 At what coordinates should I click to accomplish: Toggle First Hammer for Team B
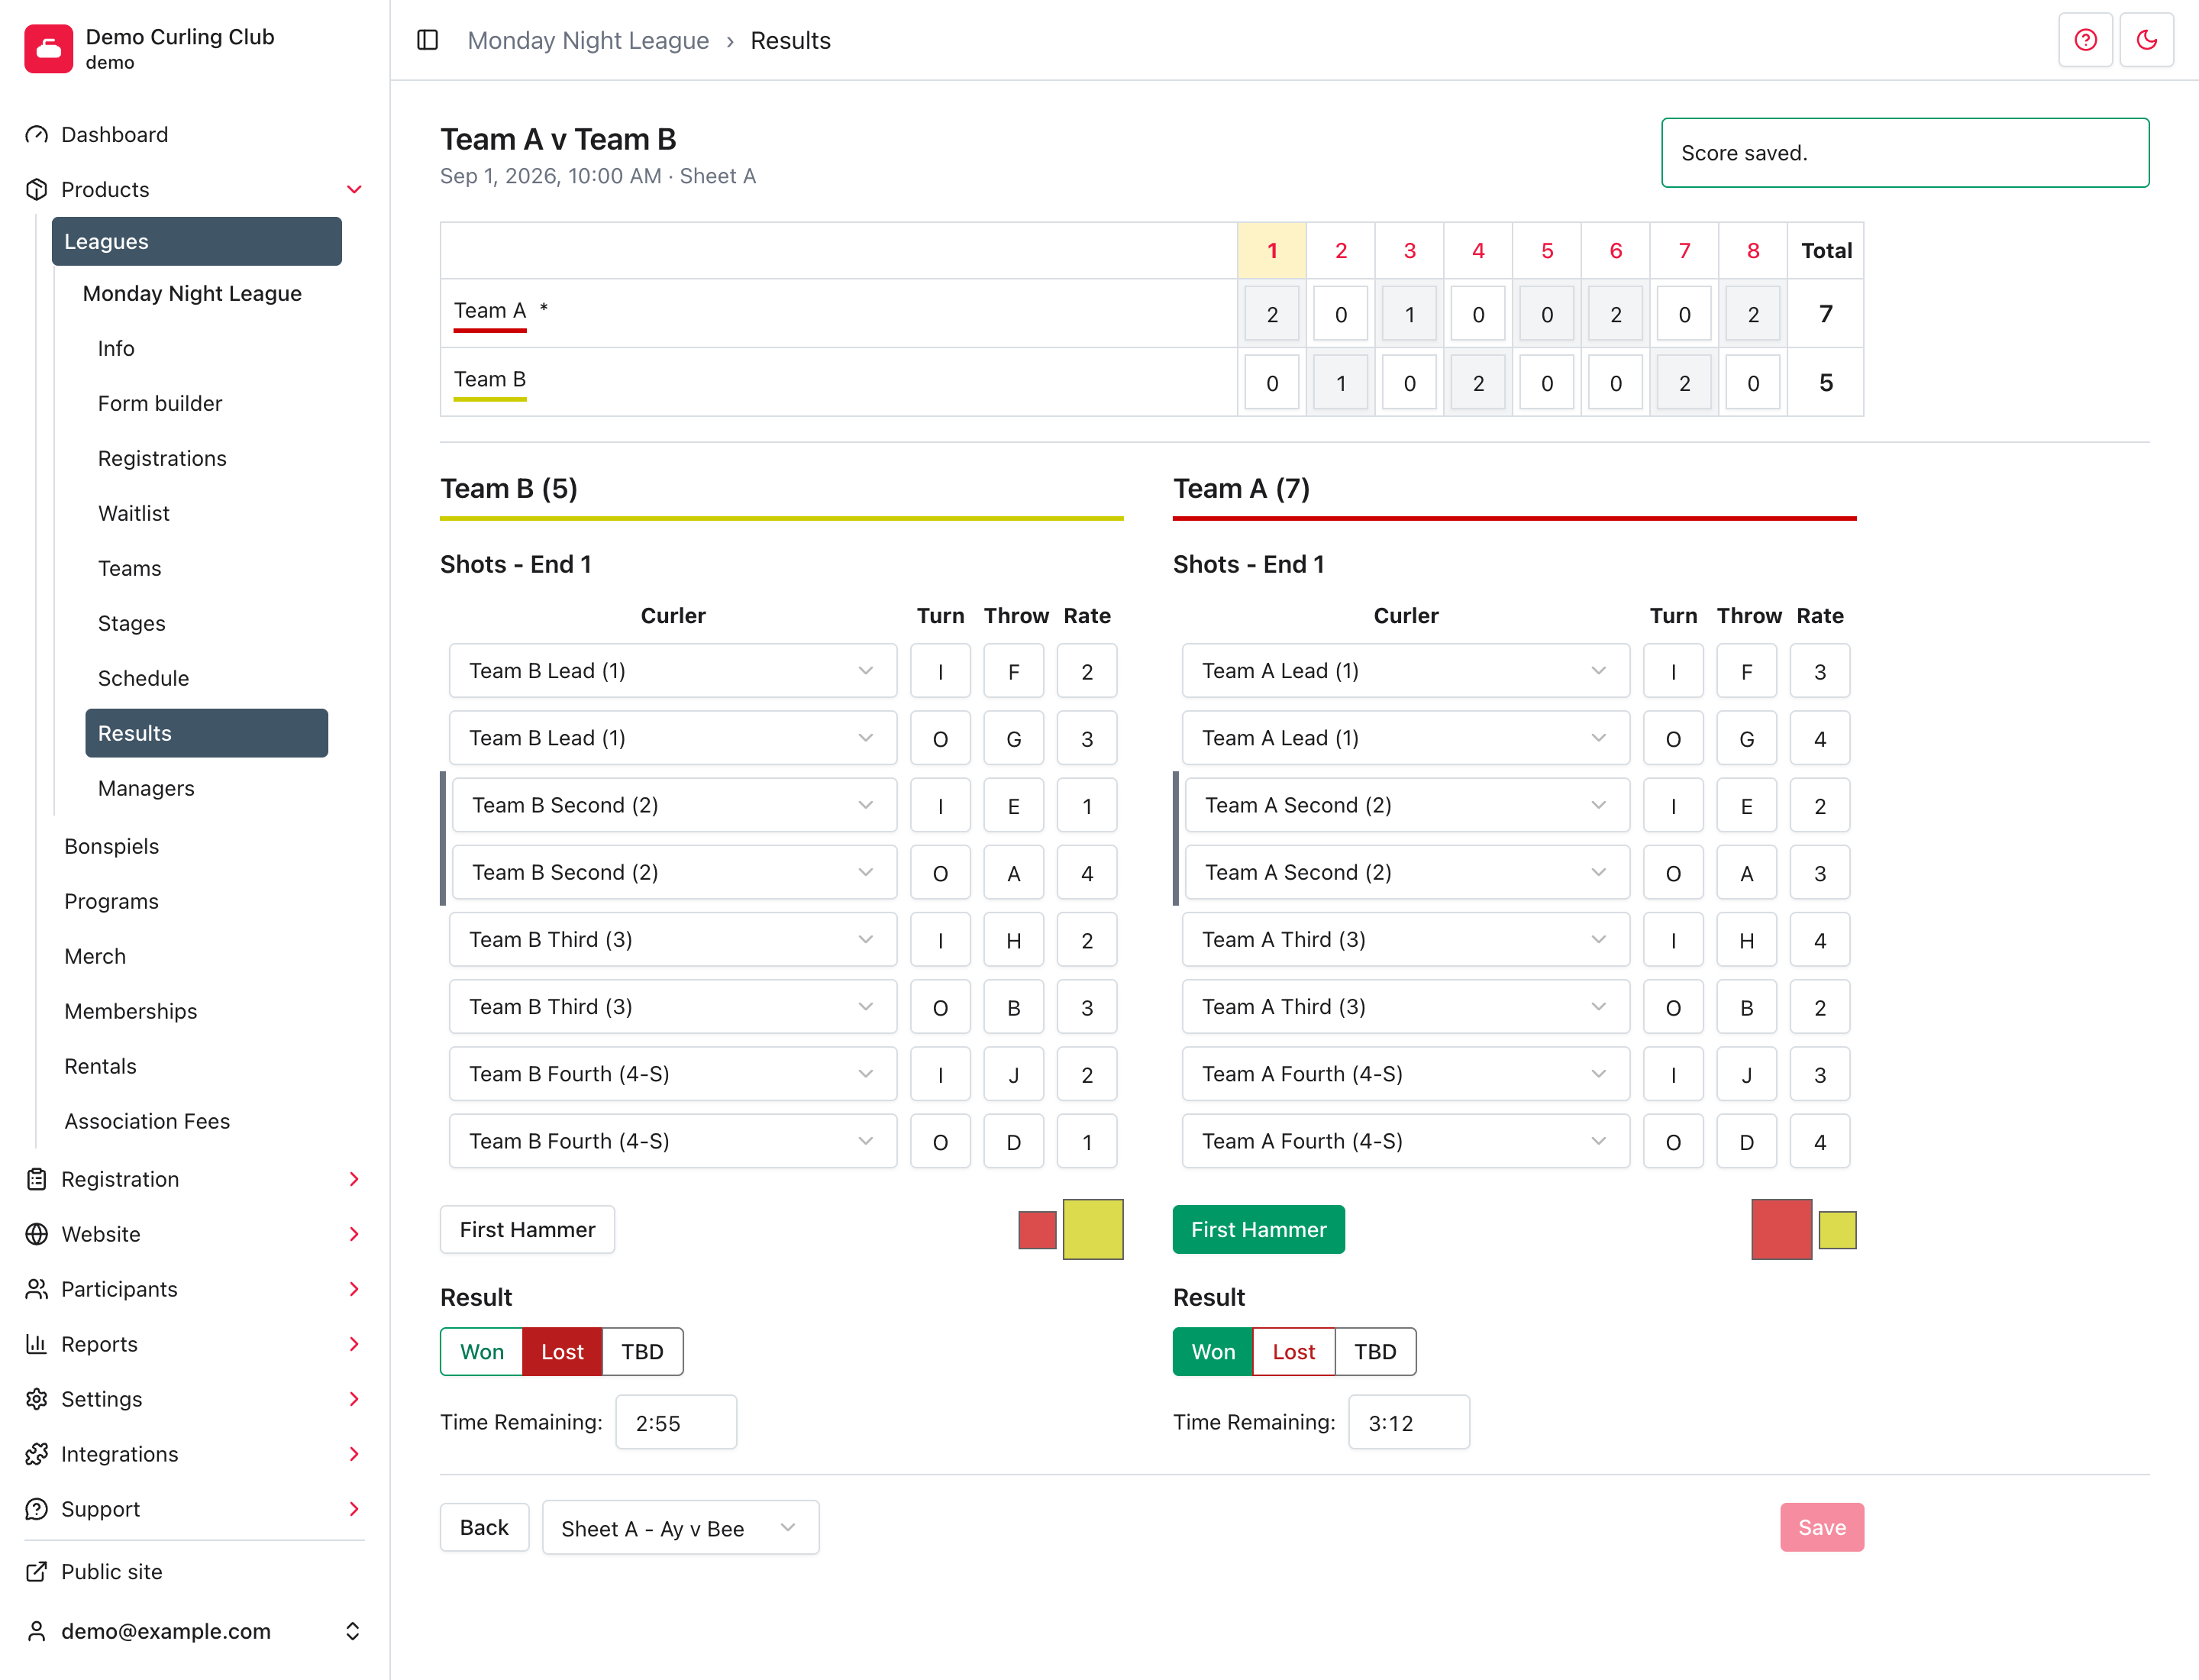coord(527,1230)
